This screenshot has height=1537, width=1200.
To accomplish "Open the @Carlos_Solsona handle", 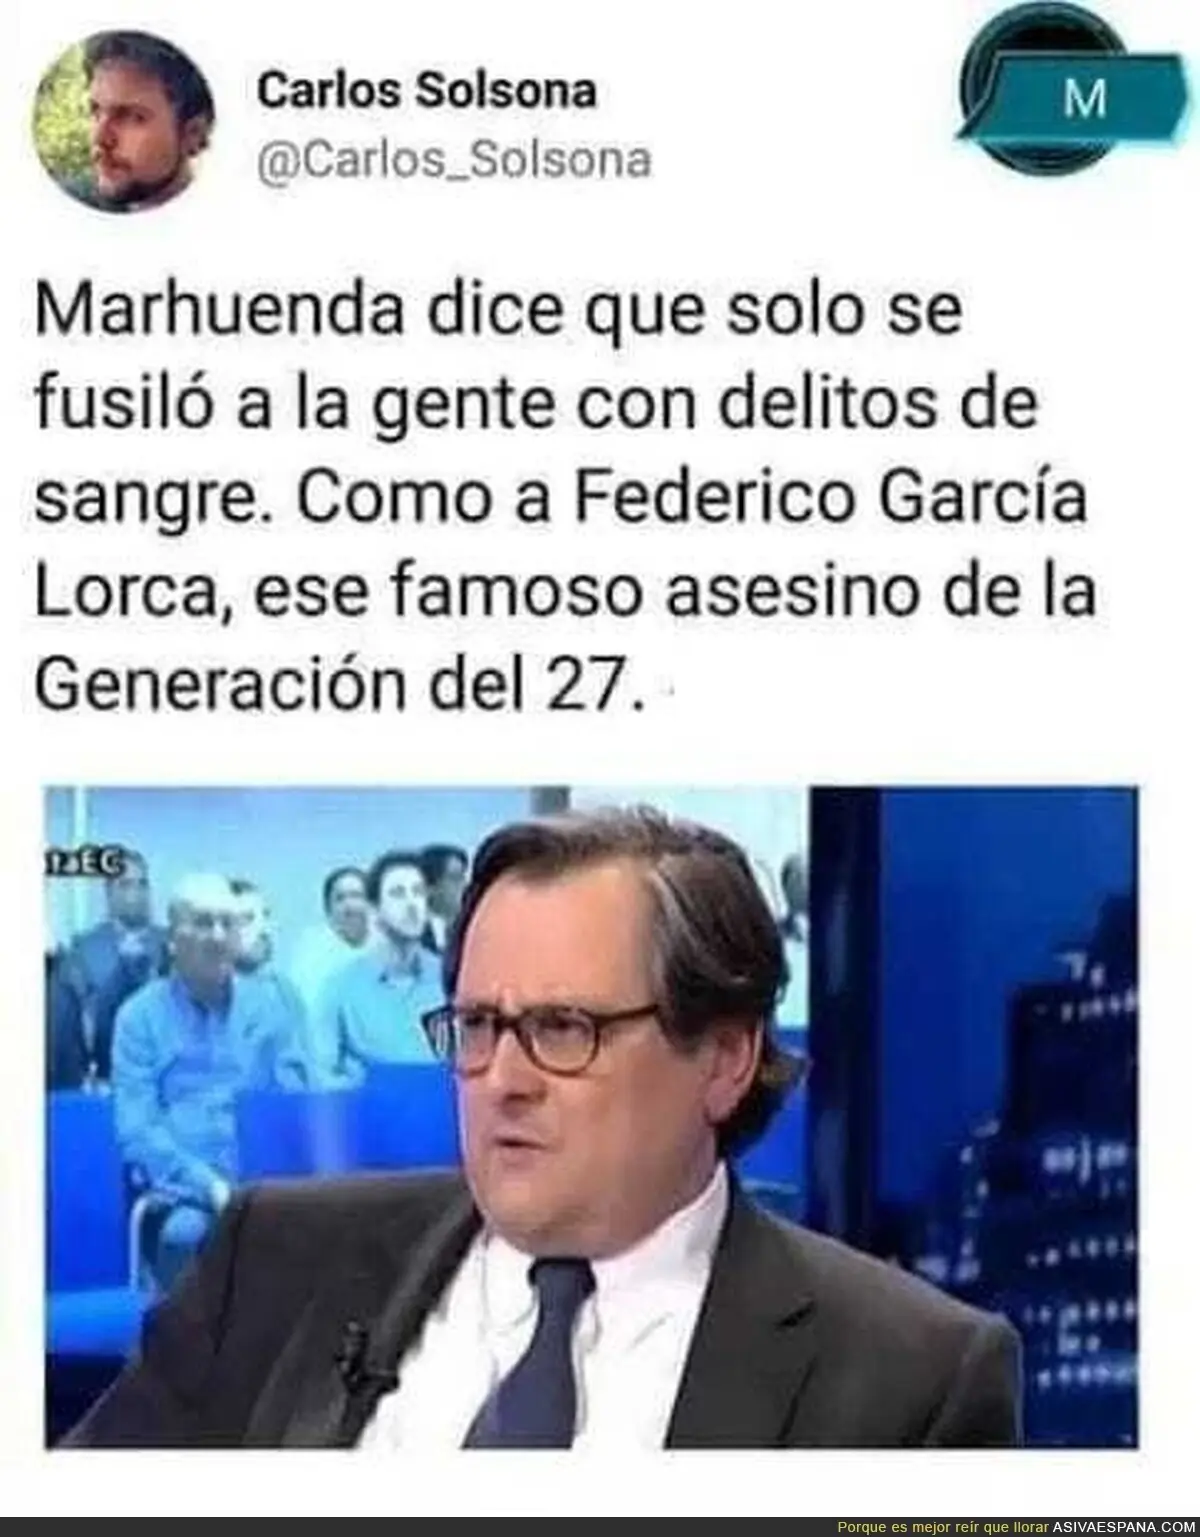I will click(x=454, y=160).
